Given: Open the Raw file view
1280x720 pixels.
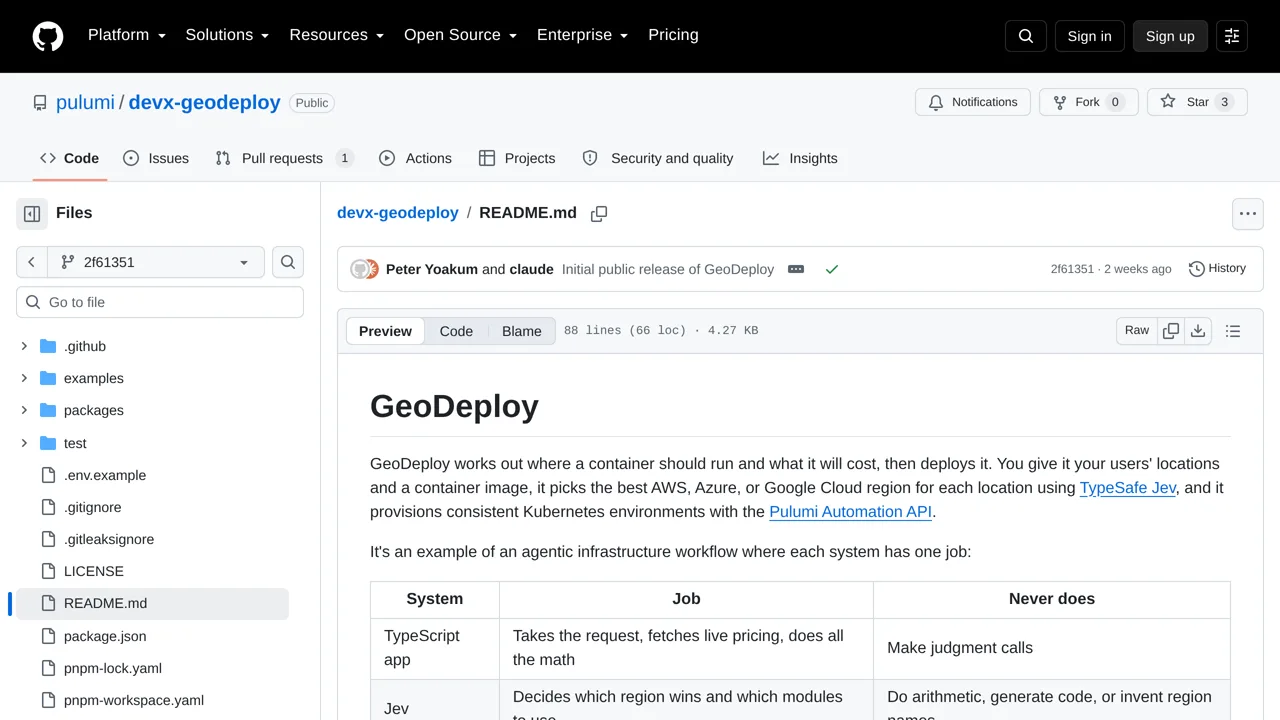Looking at the screenshot, I should click(x=1137, y=331).
